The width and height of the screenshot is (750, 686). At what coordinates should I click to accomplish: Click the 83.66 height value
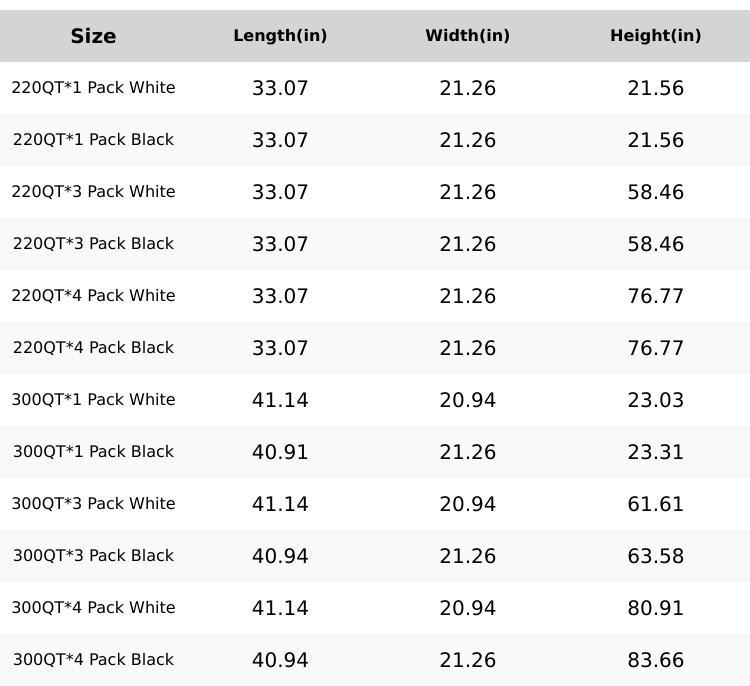click(655, 660)
